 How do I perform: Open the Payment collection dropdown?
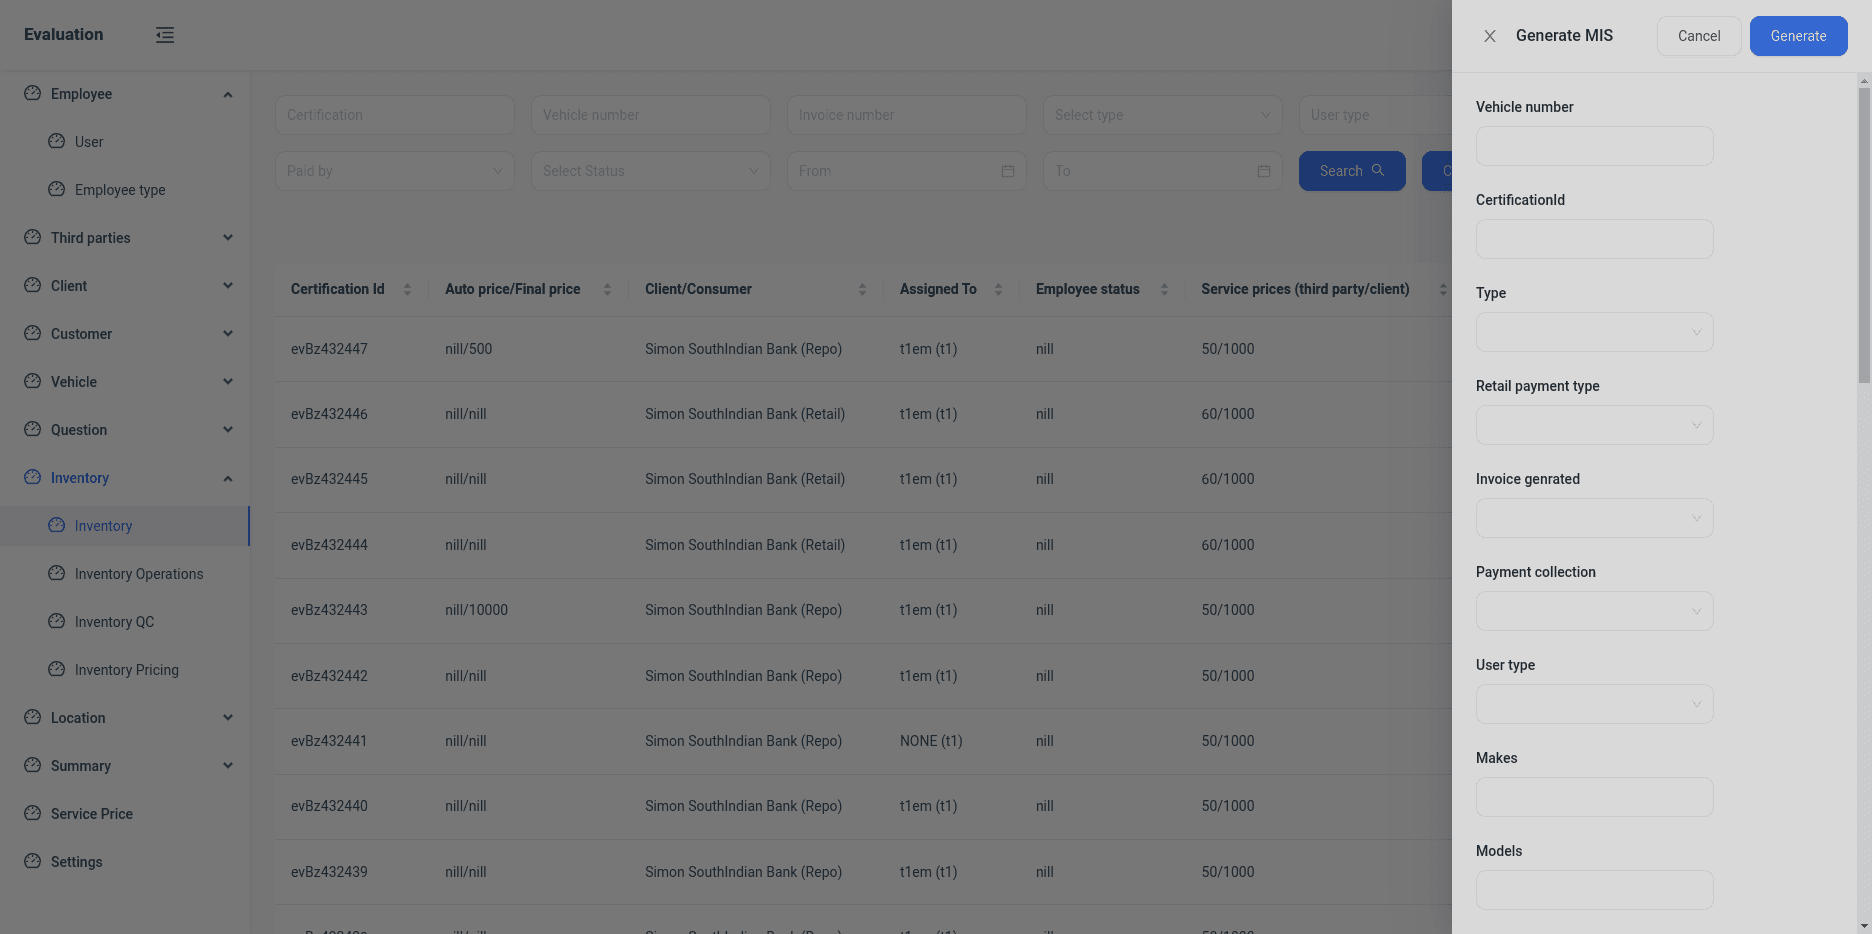[x=1594, y=611]
